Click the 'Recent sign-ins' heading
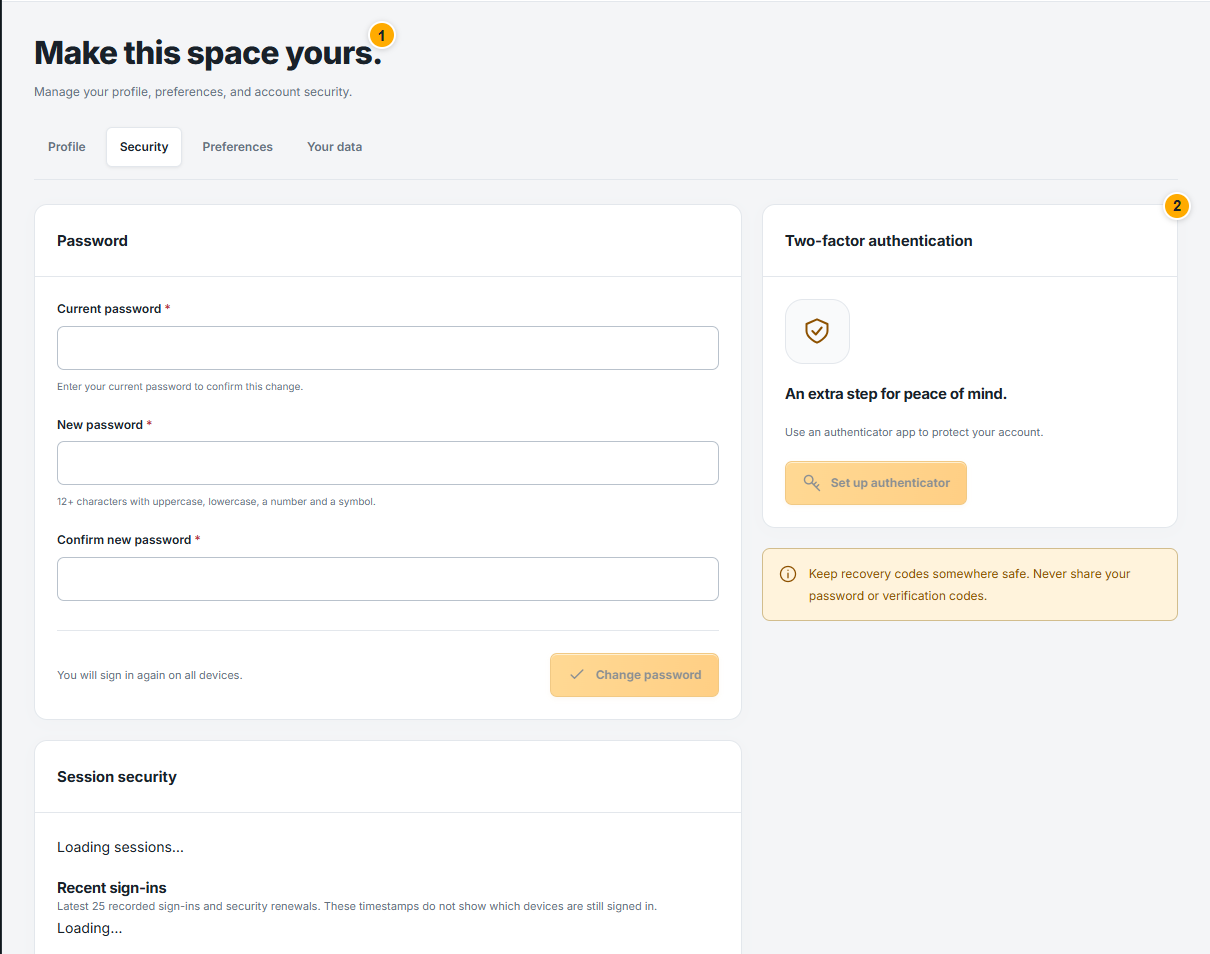 click(x=112, y=888)
